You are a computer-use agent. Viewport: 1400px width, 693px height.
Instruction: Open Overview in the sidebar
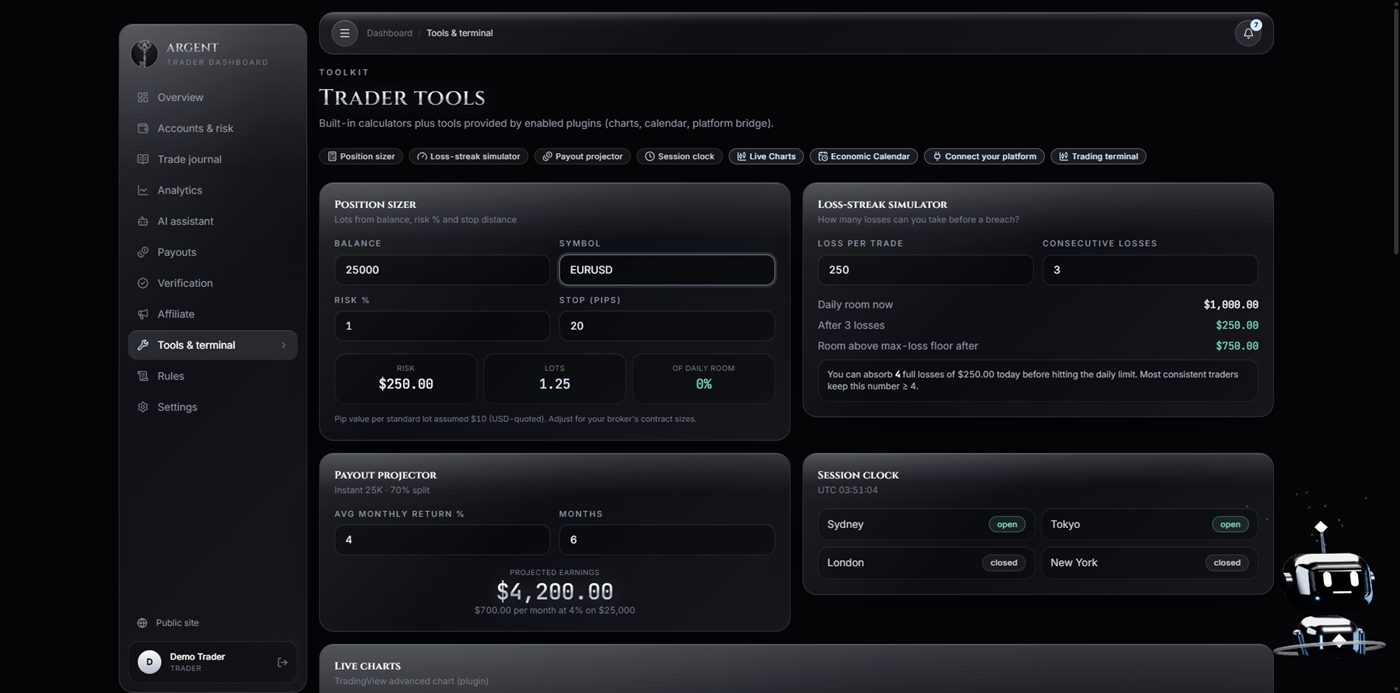tap(213, 97)
